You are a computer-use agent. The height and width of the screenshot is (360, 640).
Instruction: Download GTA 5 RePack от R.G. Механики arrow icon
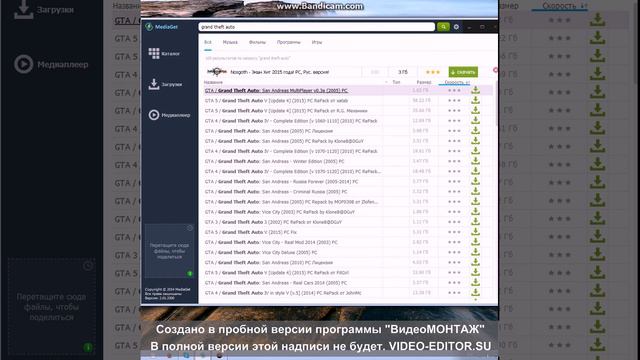(x=476, y=111)
